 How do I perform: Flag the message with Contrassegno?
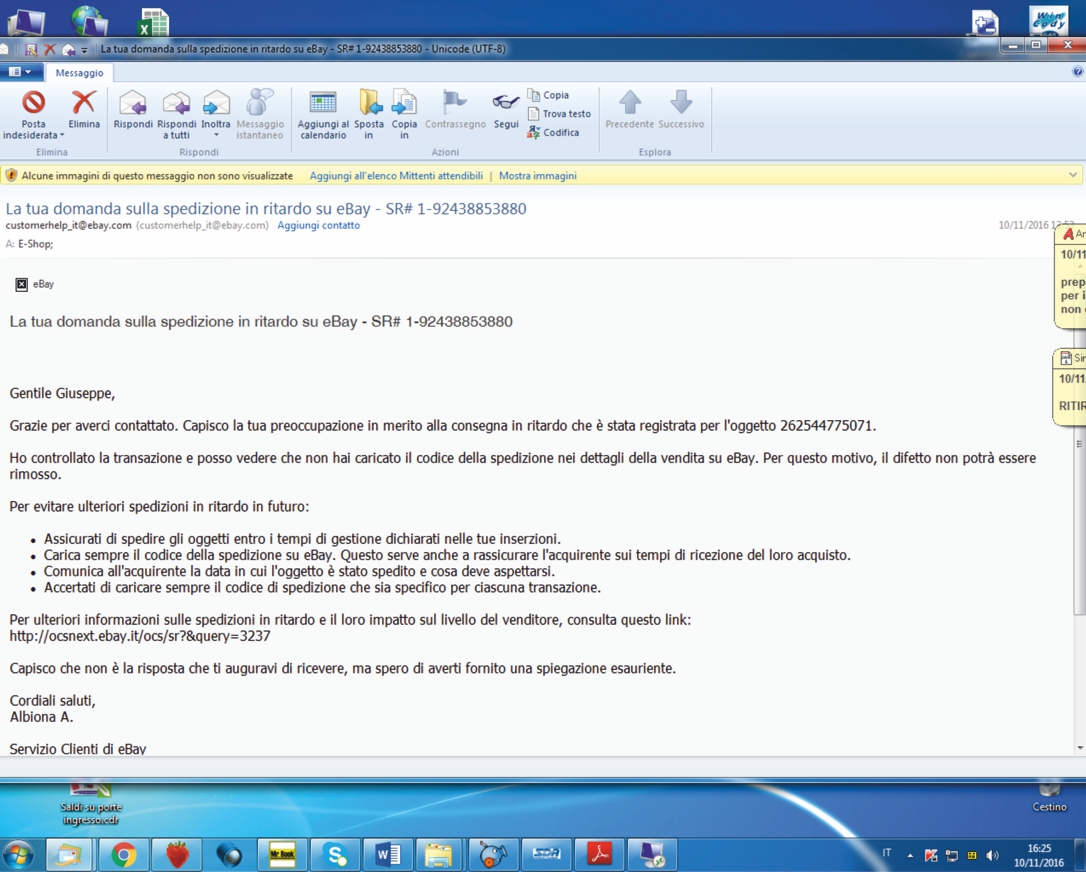[455, 109]
